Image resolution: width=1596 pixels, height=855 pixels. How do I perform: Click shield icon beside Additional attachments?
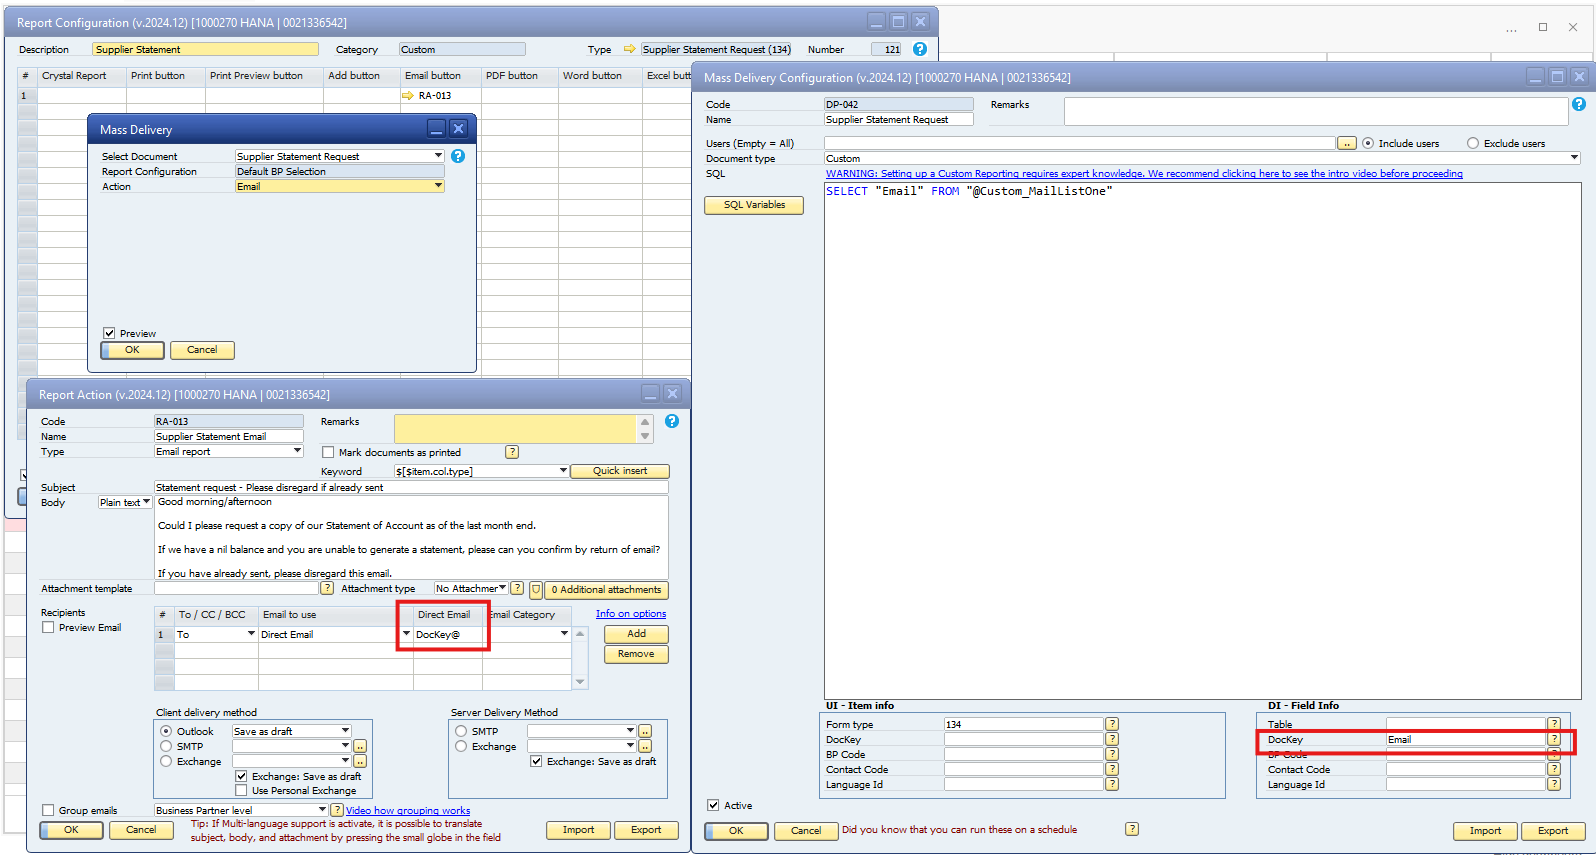(536, 590)
